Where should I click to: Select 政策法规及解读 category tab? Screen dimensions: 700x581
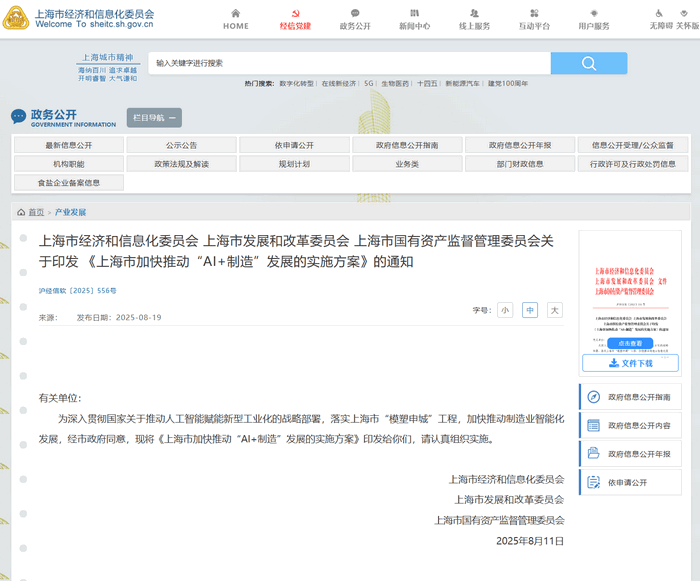pyautogui.click(x=181, y=164)
